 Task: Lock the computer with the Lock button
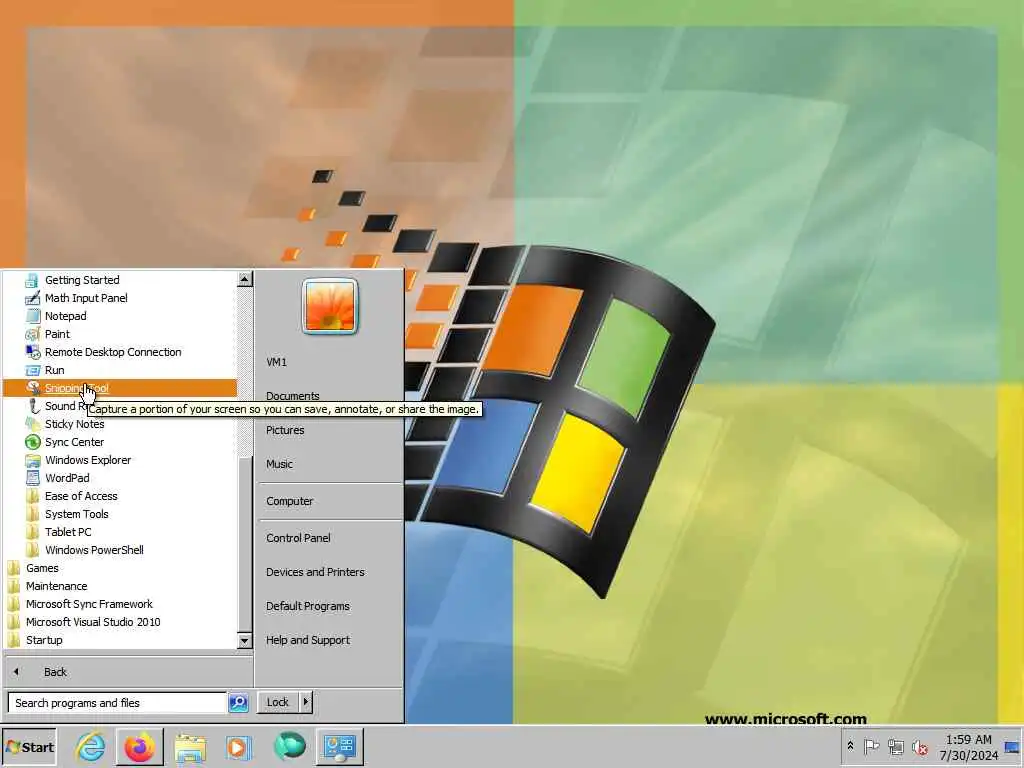278,702
